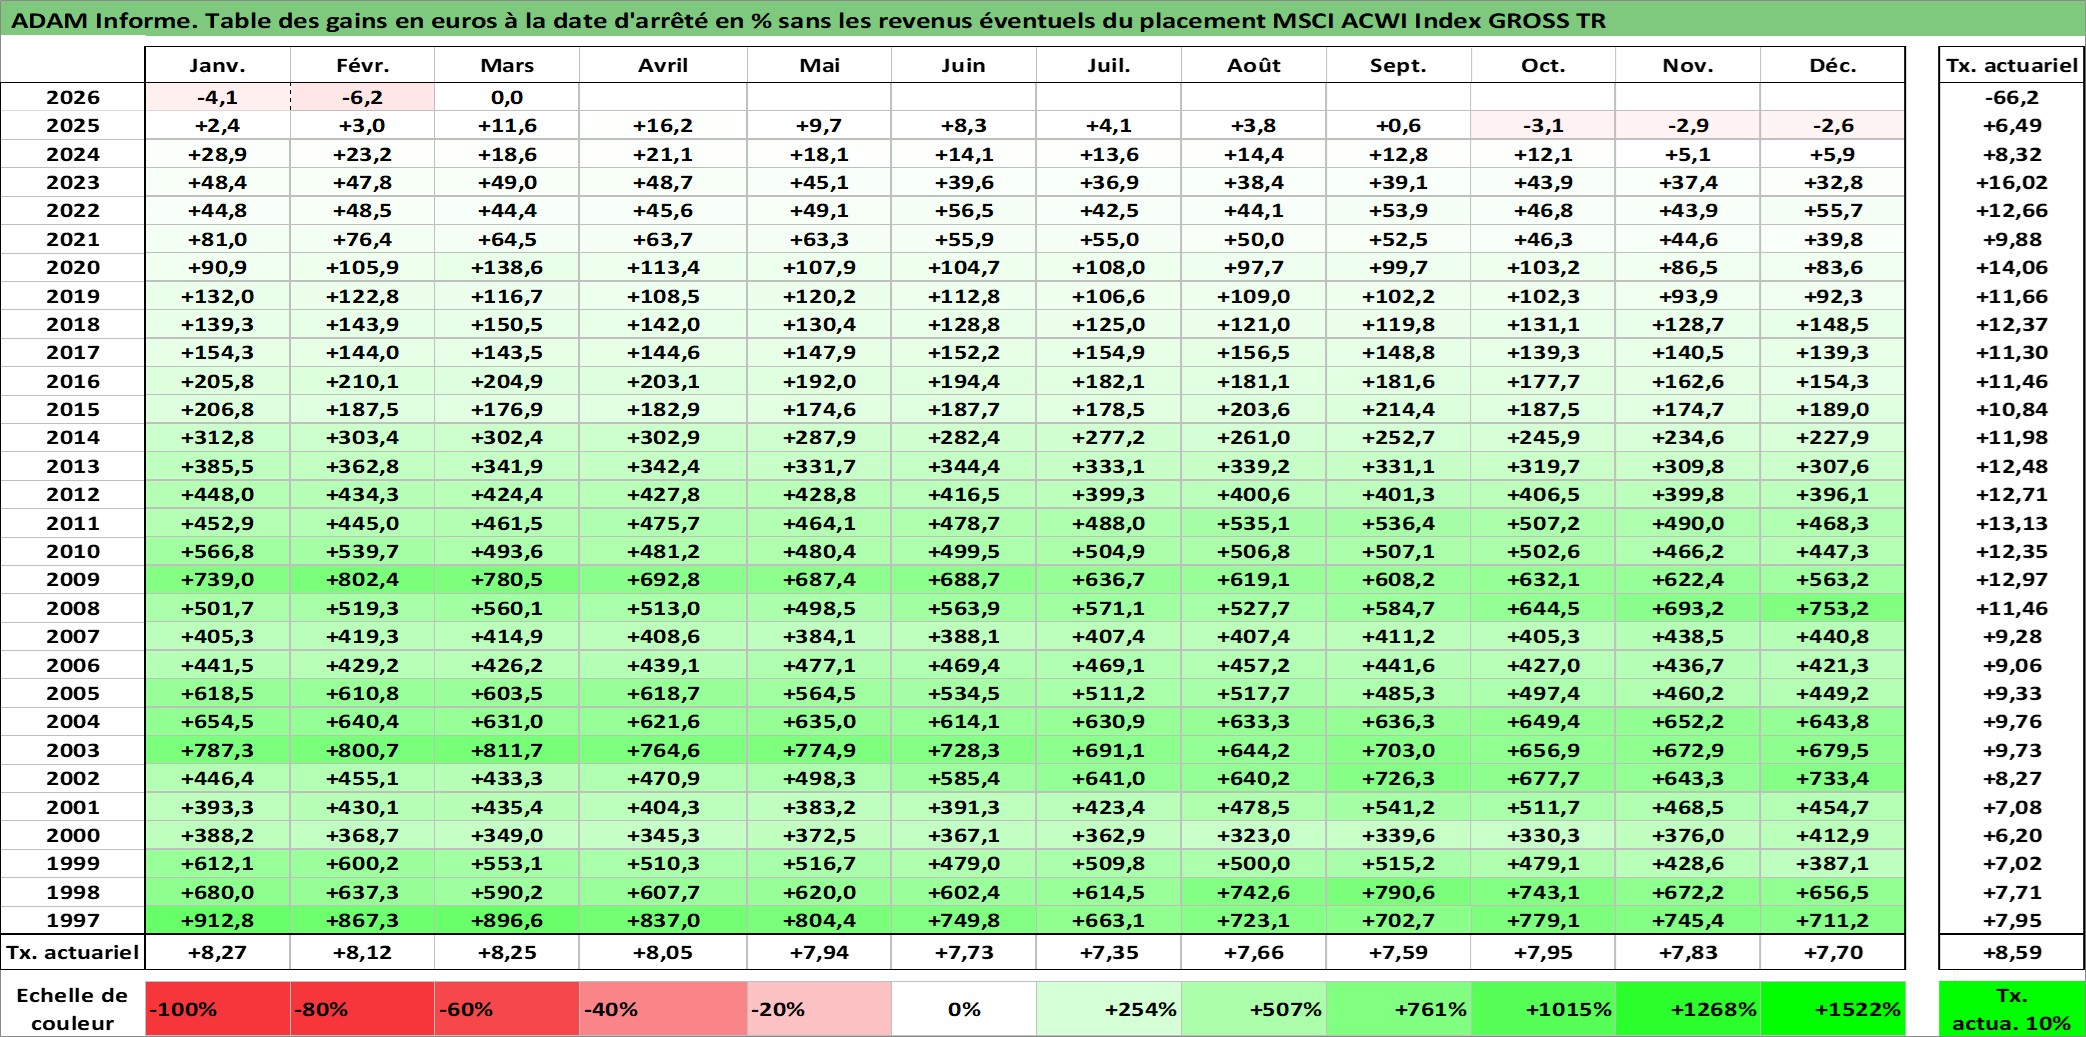Click the 'Echelle de couleur' legend label
Viewport: 2086px width, 1037px height.
[72, 1009]
